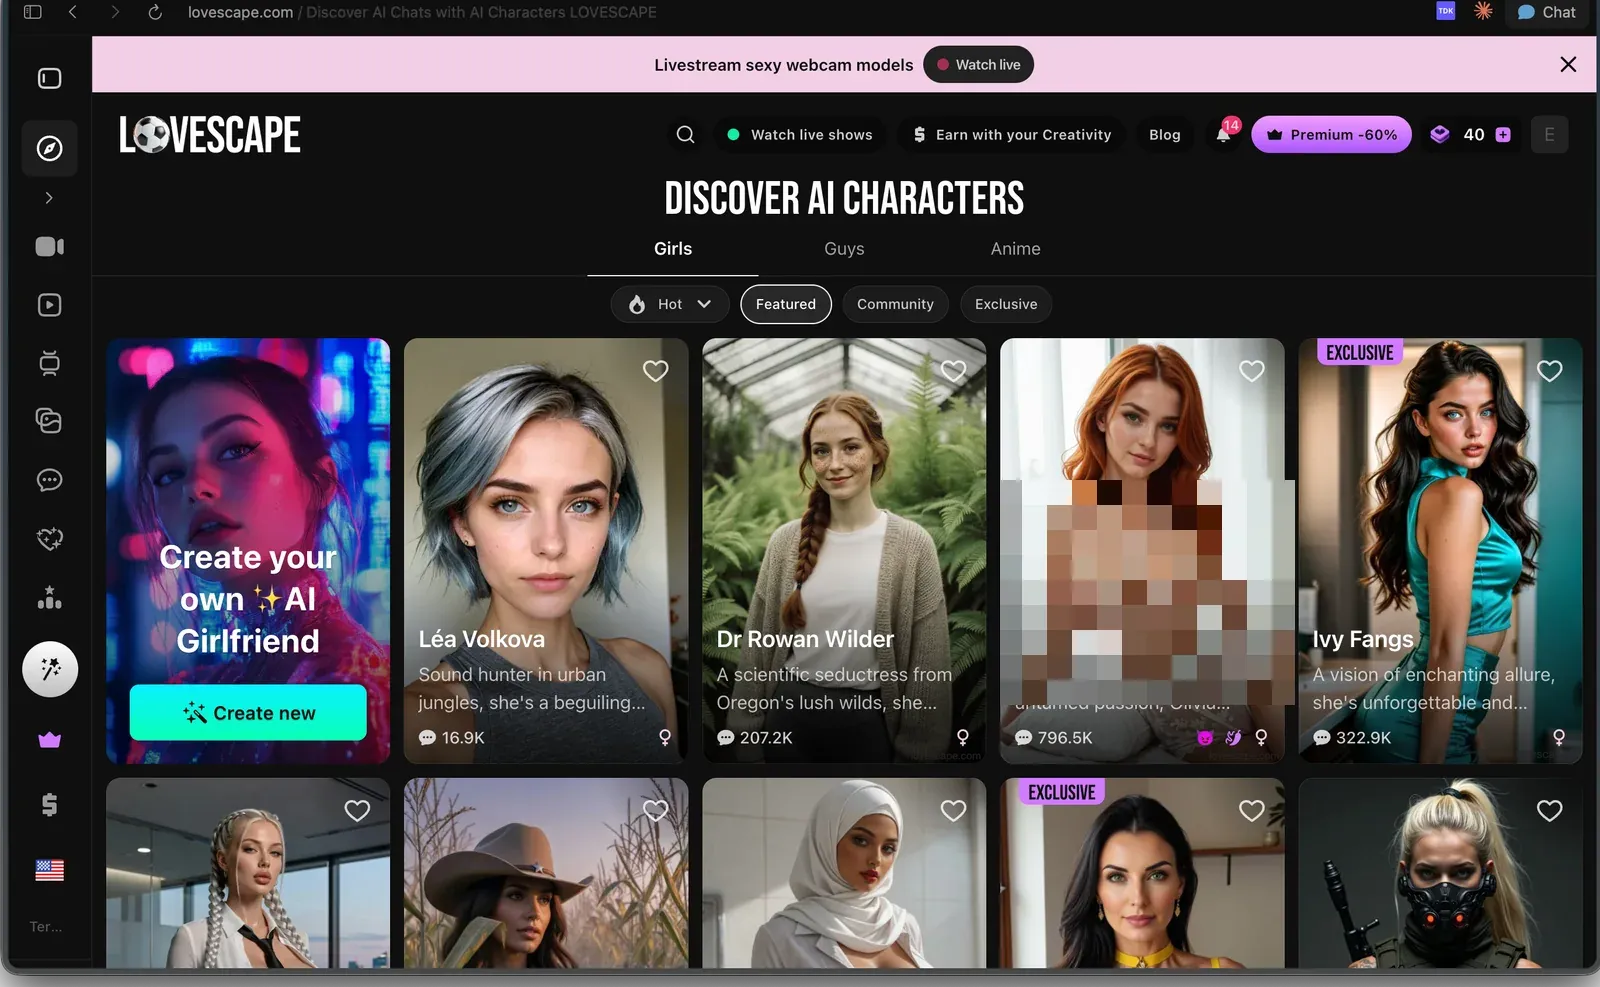The height and width of the screenshot is (987, 1600).
Task: Open the Hot sort dropdown
Action: coord(670,304)
